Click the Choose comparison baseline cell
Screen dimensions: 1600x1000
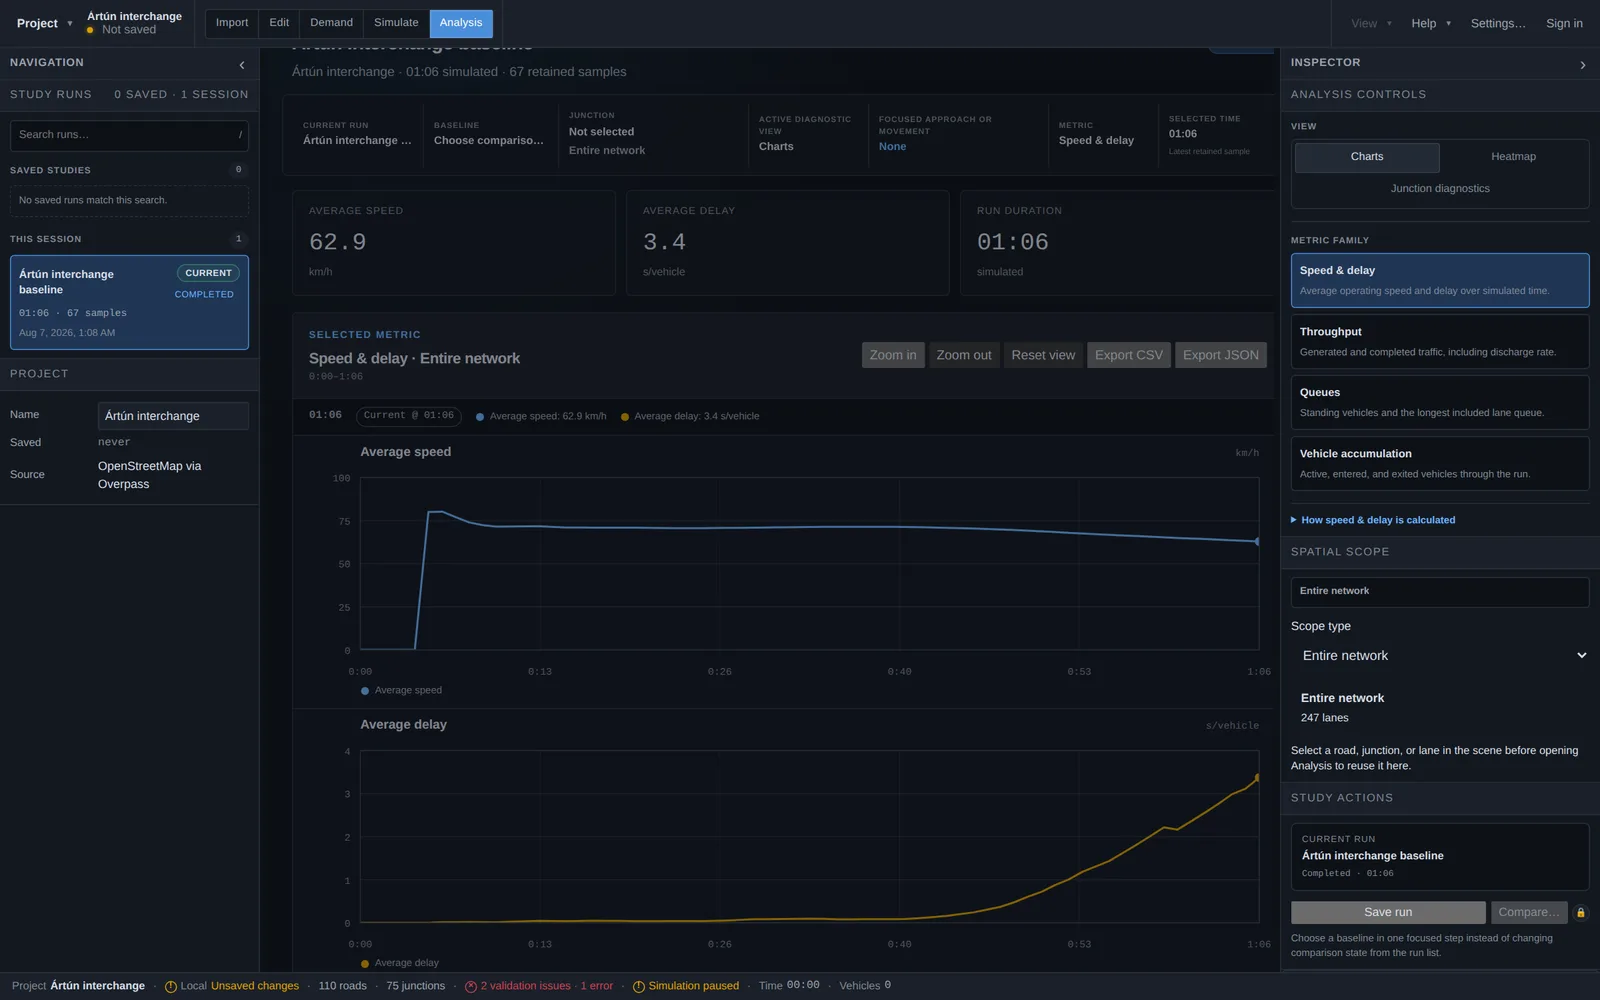click(489, 134)
